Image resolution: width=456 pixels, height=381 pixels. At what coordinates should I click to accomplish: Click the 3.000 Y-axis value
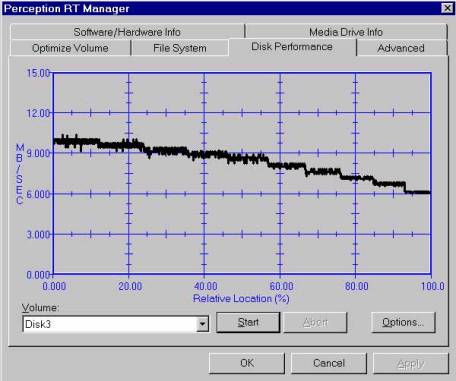[38, 235]
